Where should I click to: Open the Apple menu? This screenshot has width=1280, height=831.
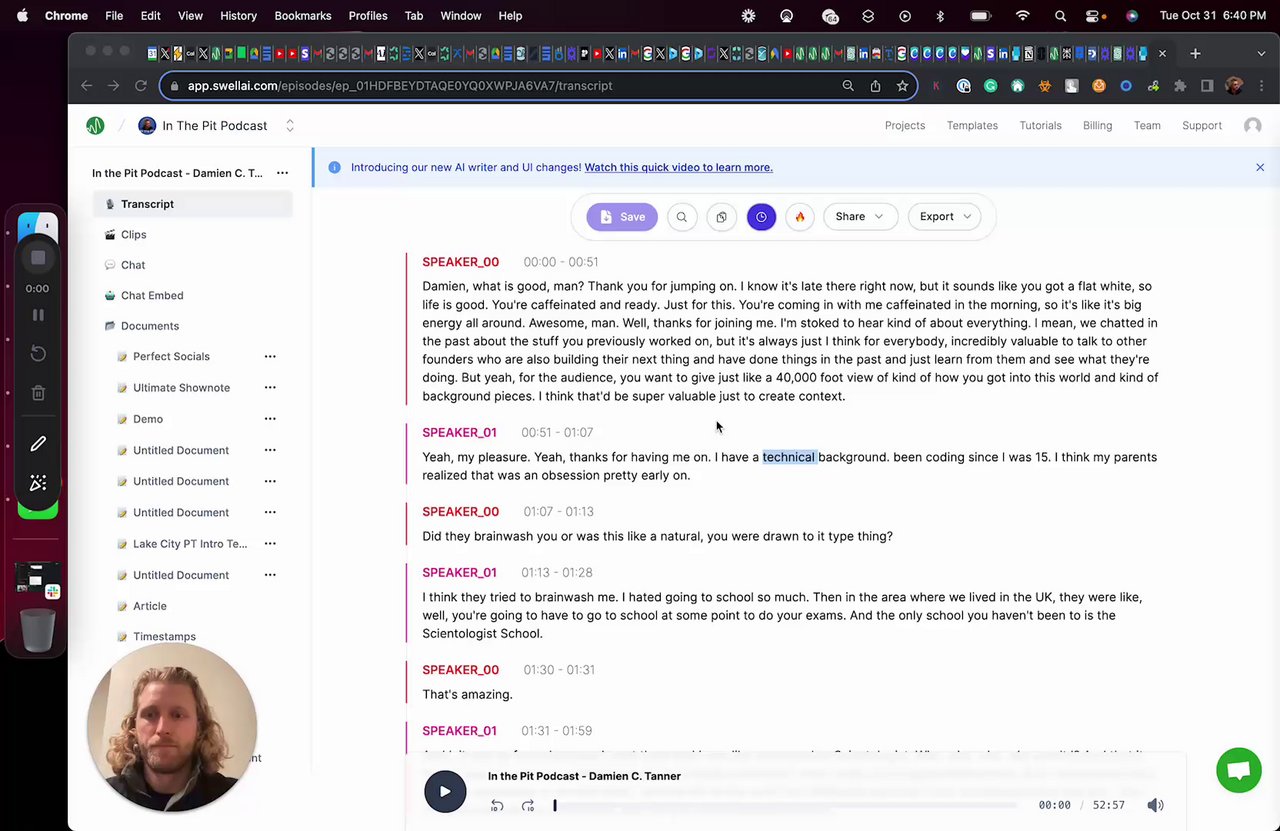pyautogui.click(x=22, y=16)
